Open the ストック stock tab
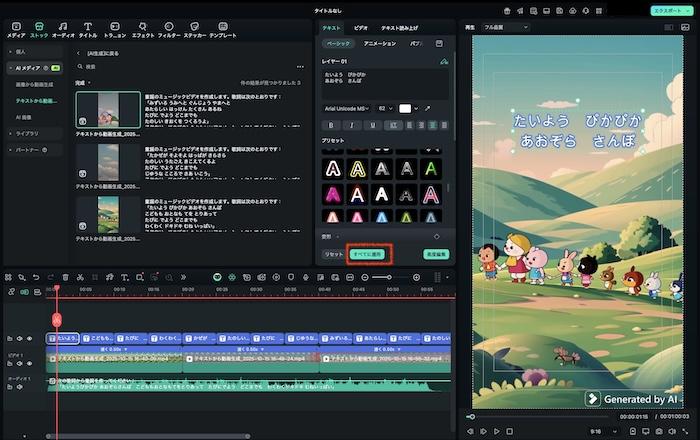 (x=39, y=30)
